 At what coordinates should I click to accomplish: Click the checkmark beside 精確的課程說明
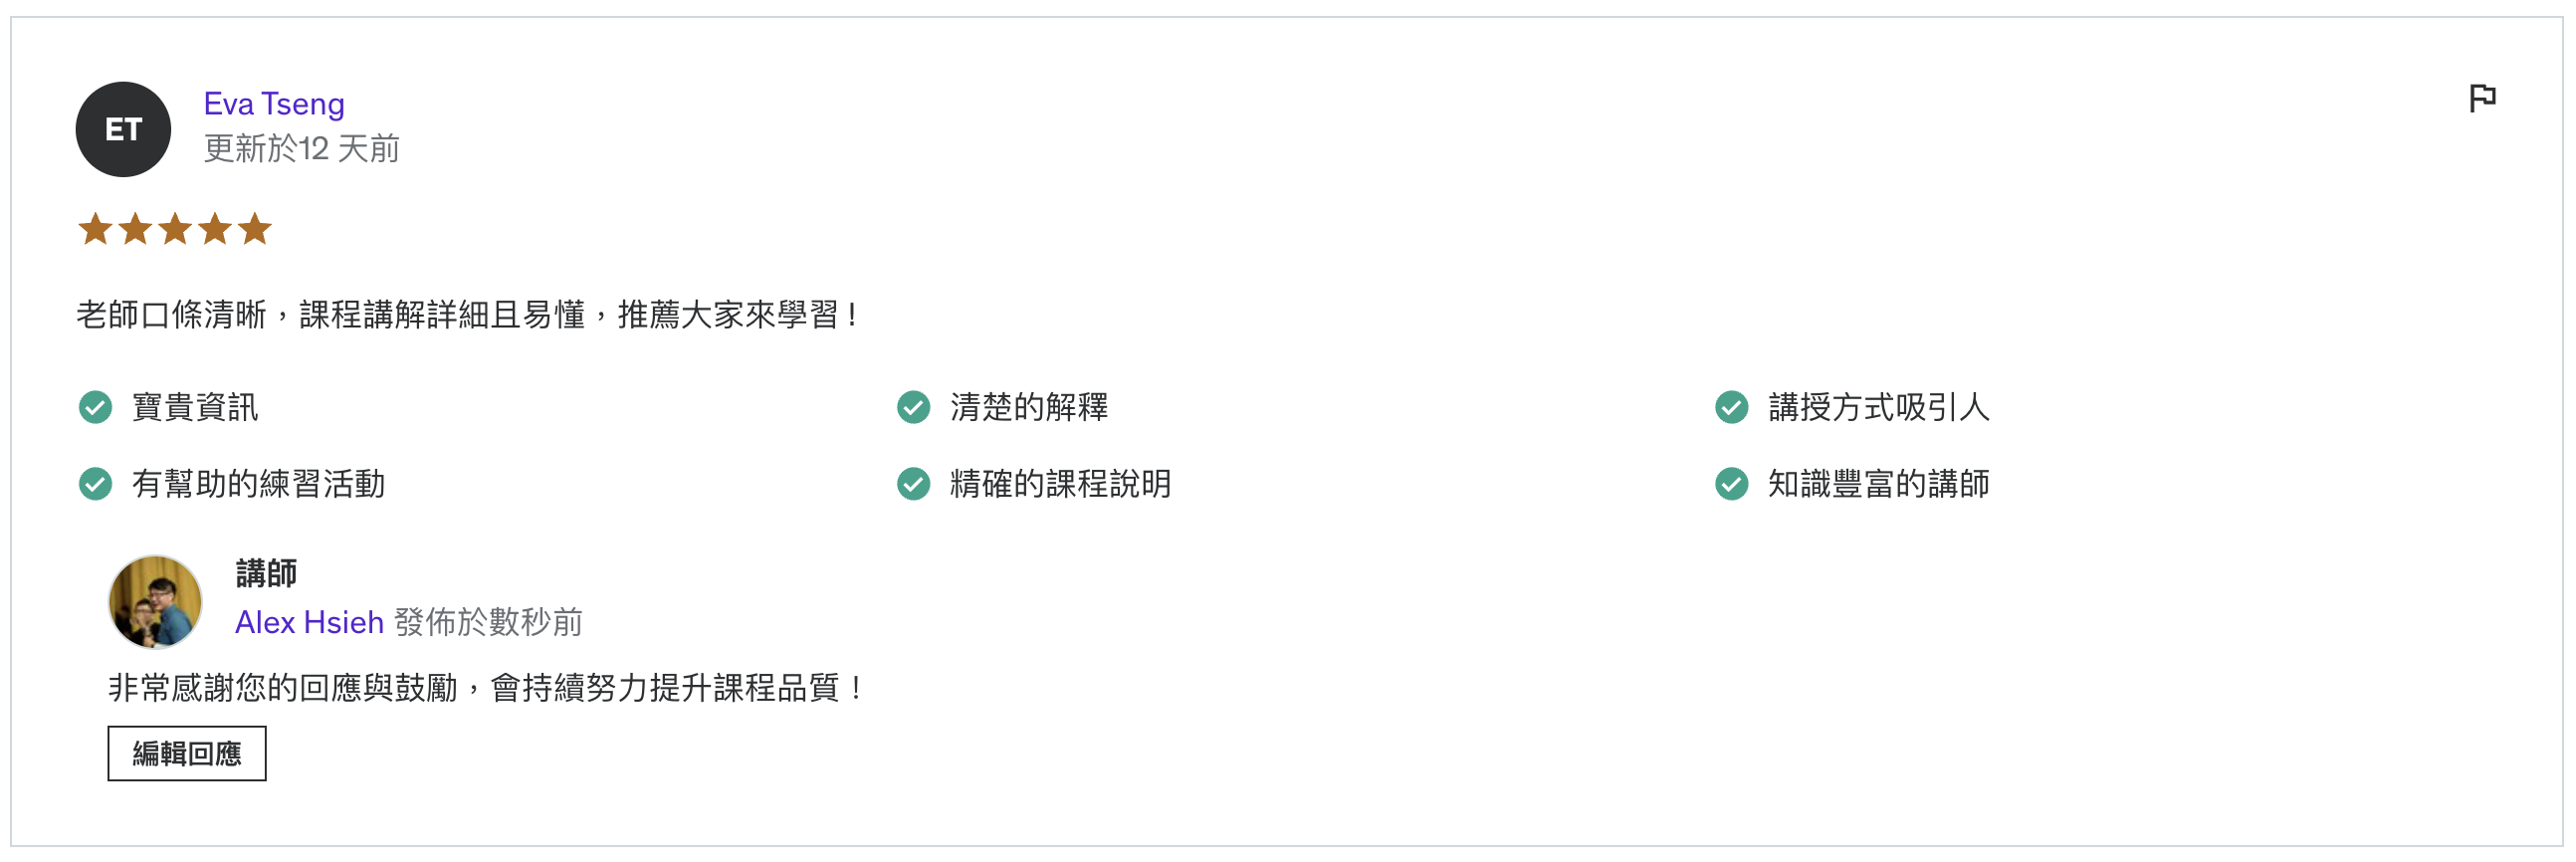pos(913,484)
